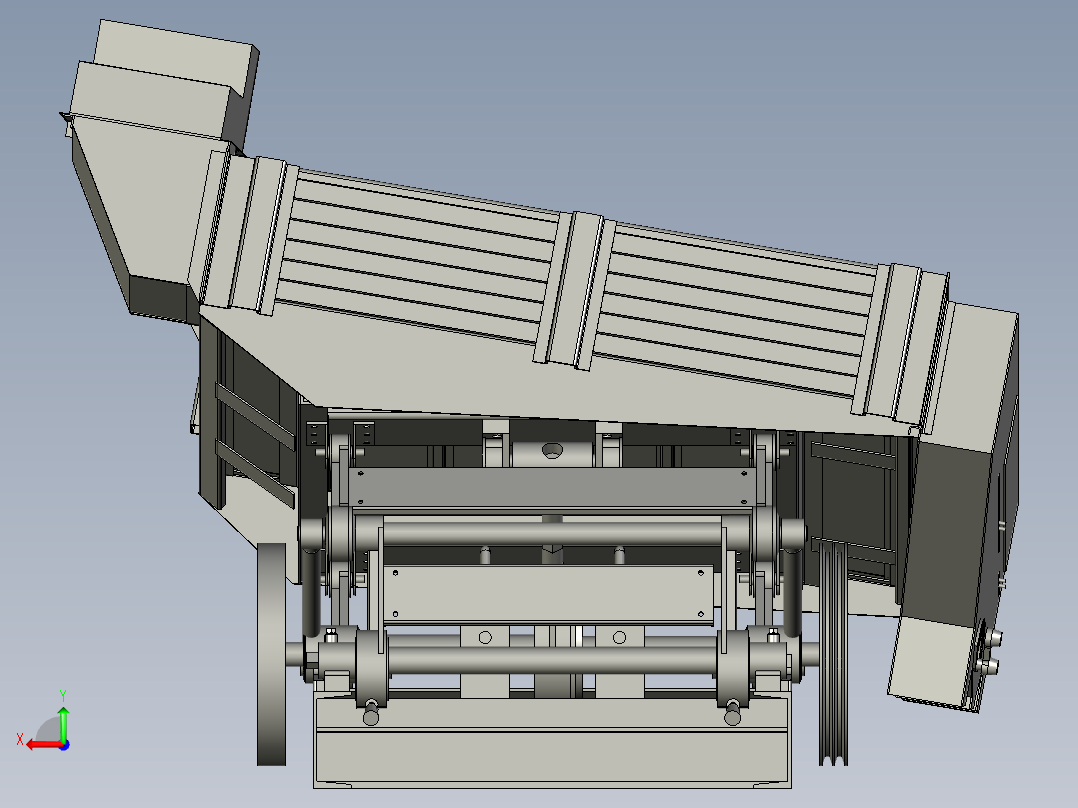The width and height of the screenshot is (1078, 808).
Task: Select the large flywheel on the left shaft end
Action: click(x=272, y=654)
